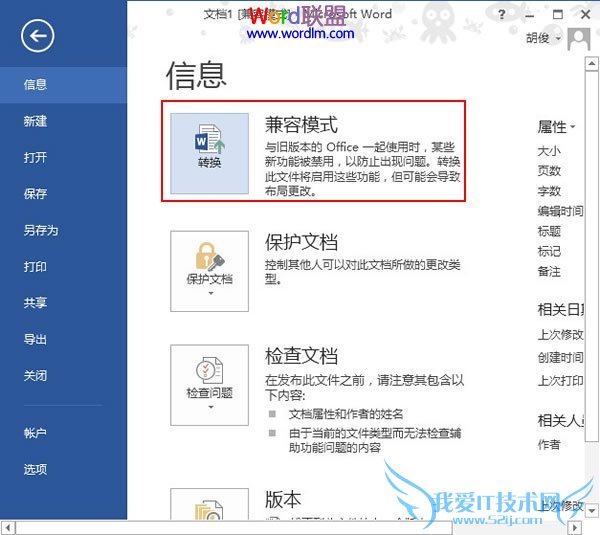The image size is (600, 535).
Task: Go back using the circled arrow button
Action: click(38, 36)
